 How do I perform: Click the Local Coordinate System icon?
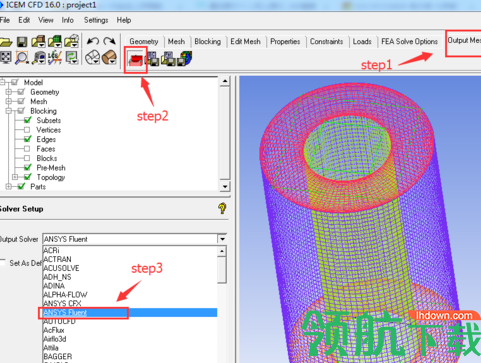tap(55, 58)
